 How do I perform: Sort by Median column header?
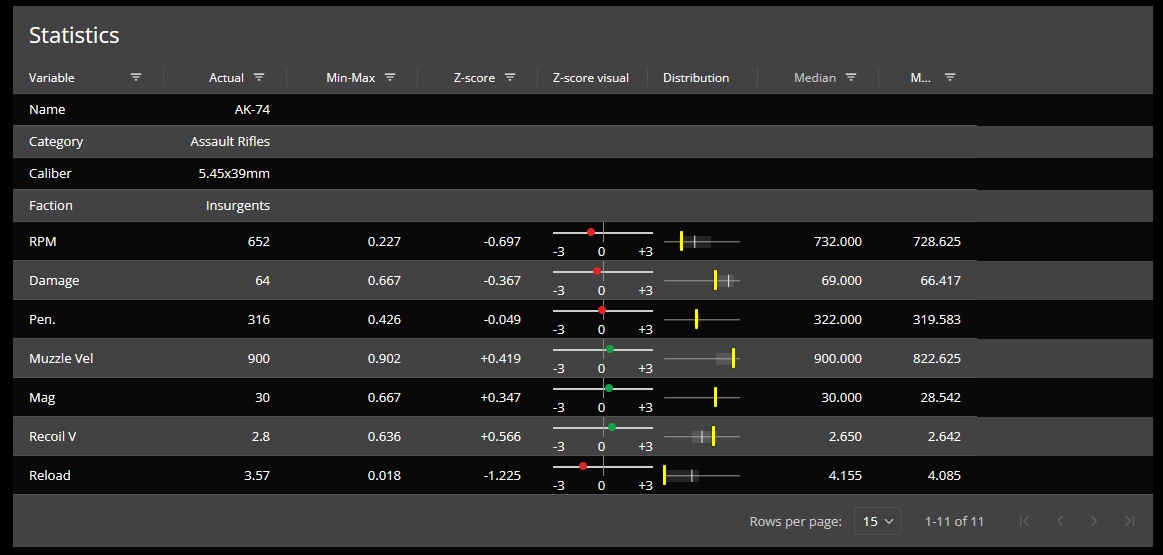coord(814,77)
